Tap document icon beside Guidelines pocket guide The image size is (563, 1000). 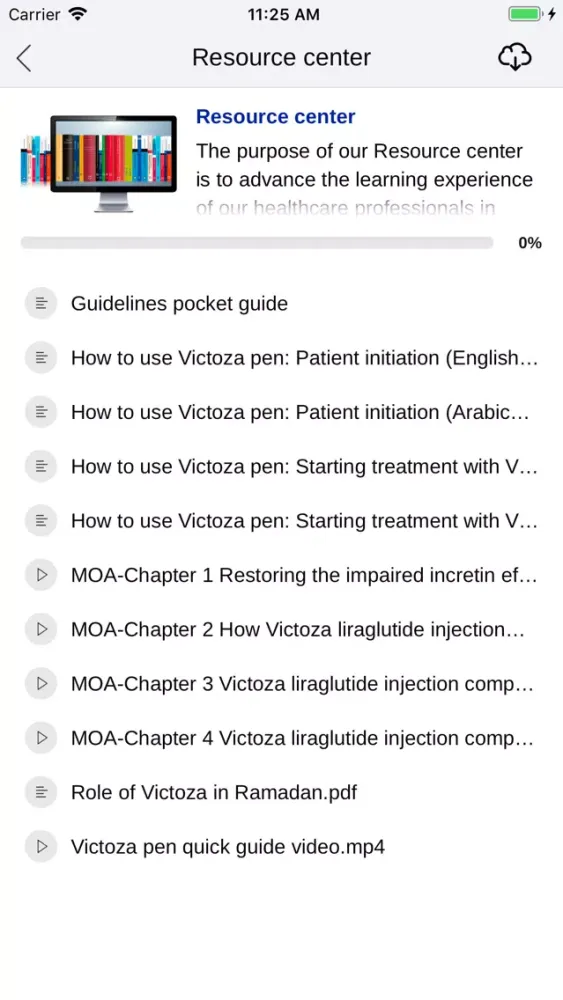pyautogui.click(x=41, y=304)
